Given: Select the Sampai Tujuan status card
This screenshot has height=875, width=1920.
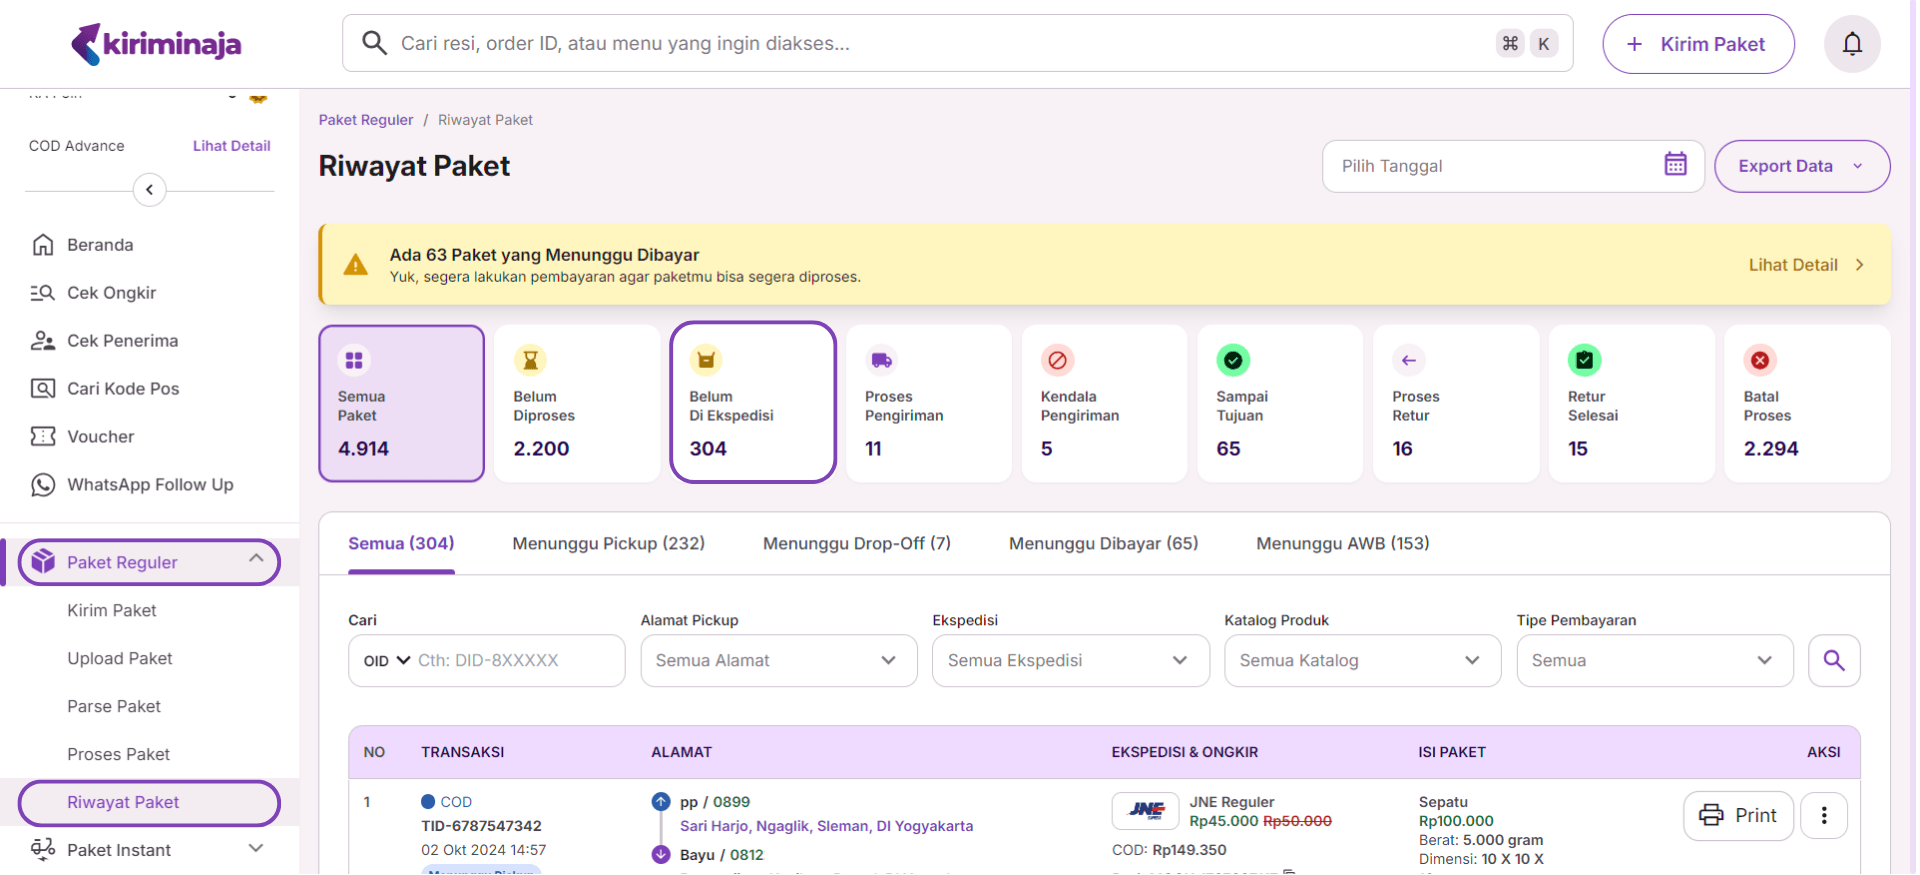Looking at the screenshot, I should click(1280, 403).
